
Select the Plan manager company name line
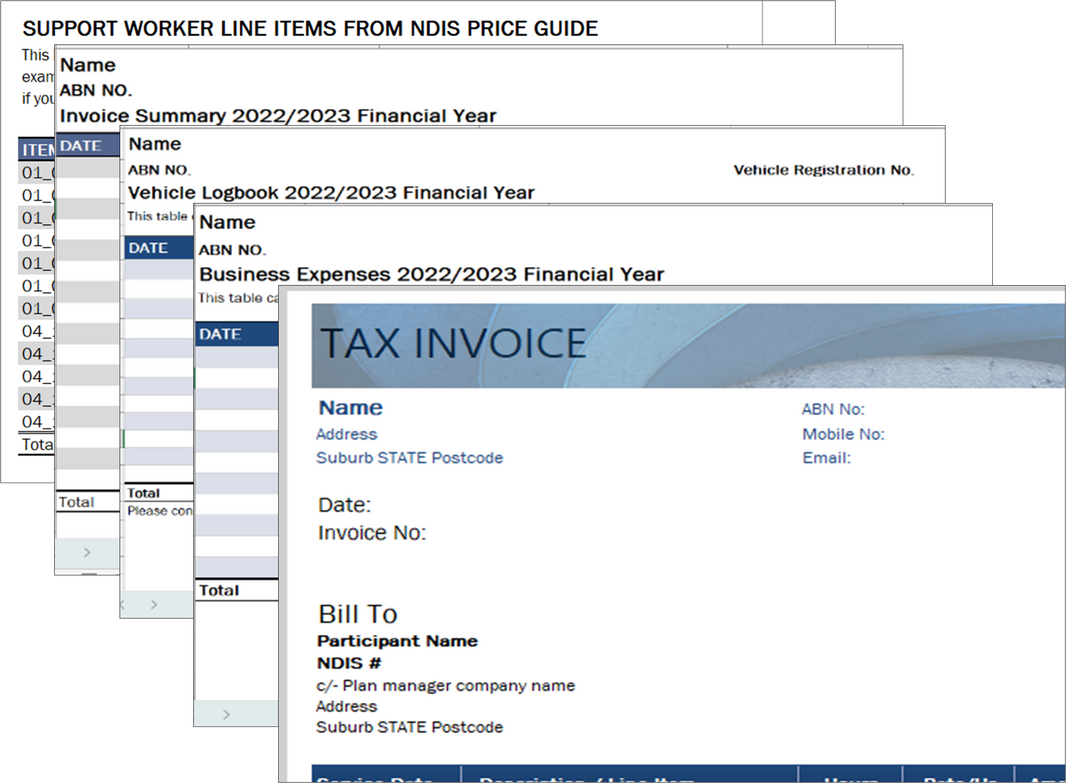(445, 686)
